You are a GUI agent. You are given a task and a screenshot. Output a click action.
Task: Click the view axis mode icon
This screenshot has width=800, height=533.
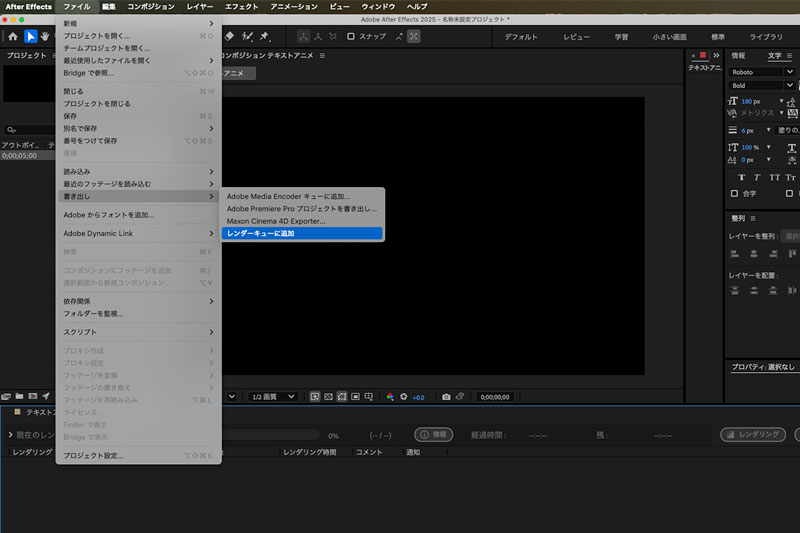333,36
